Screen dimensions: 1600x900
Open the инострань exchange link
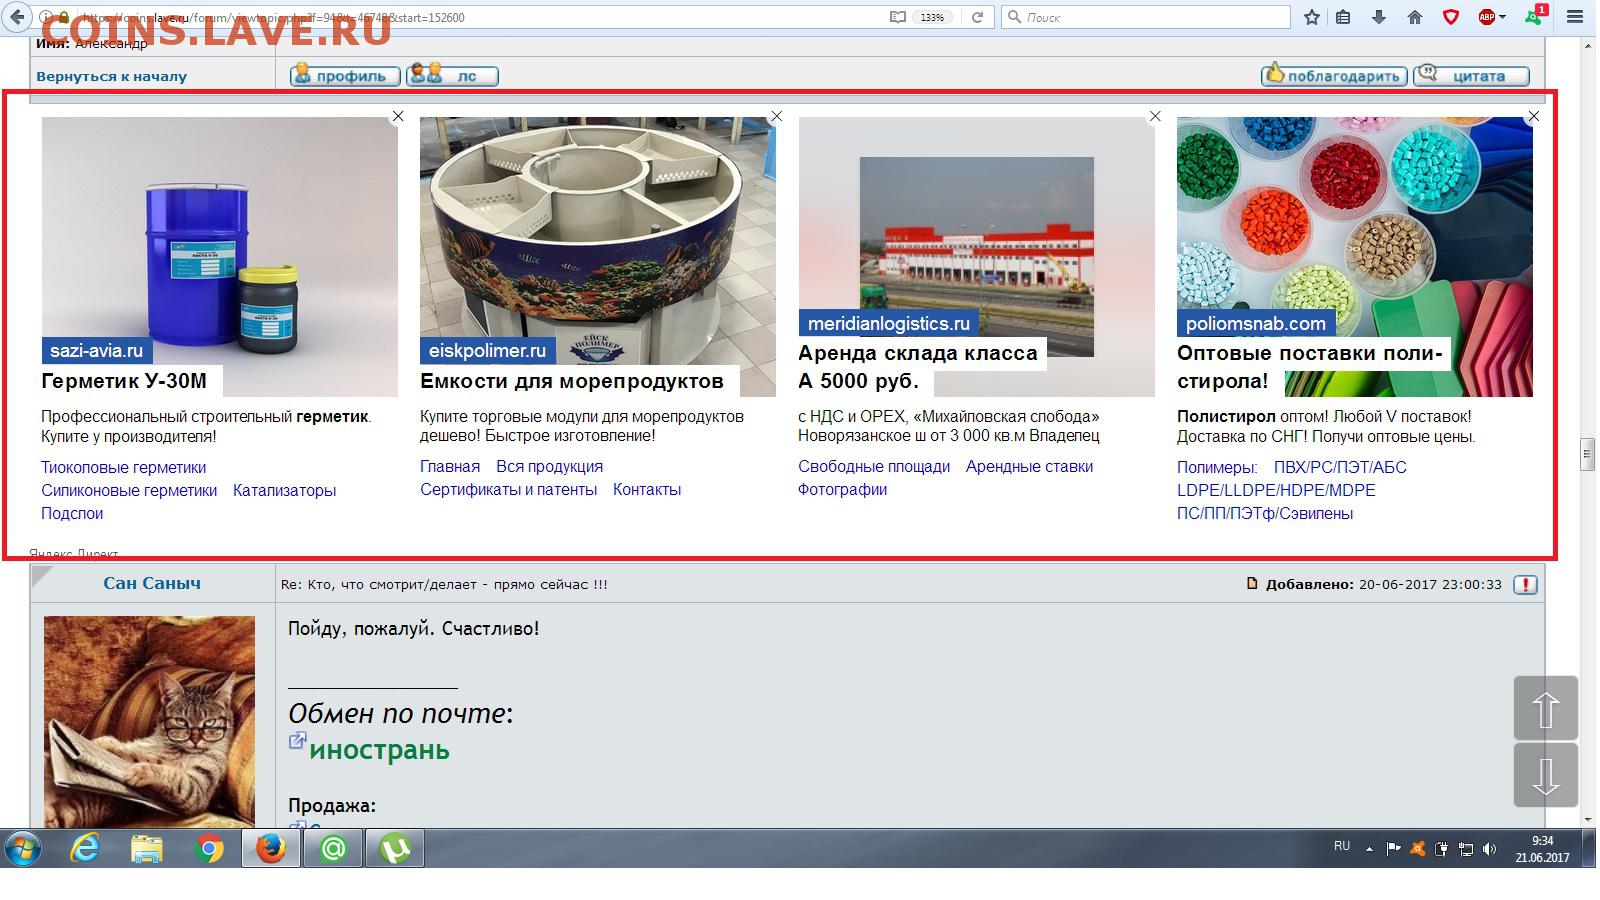click(379, 749)
